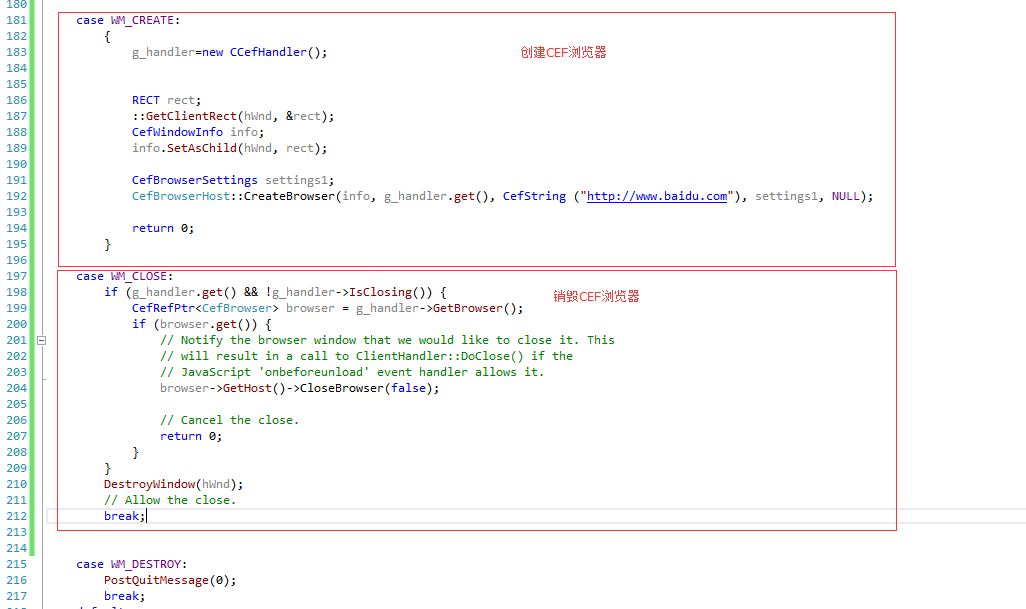Click the CefBrowserSettings type name

194,180
